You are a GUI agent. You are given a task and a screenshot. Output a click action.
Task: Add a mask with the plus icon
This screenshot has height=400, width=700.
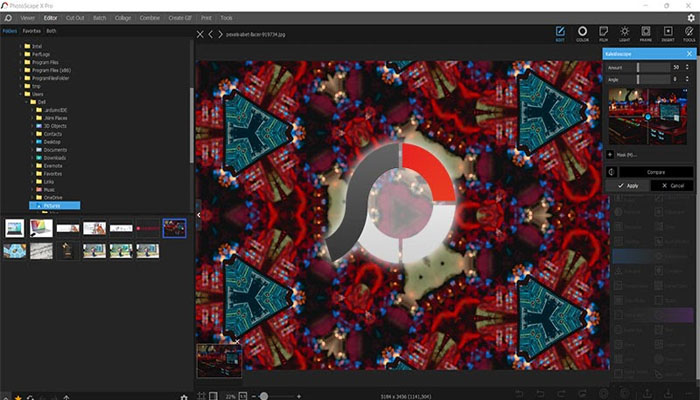tap(610, 154)
